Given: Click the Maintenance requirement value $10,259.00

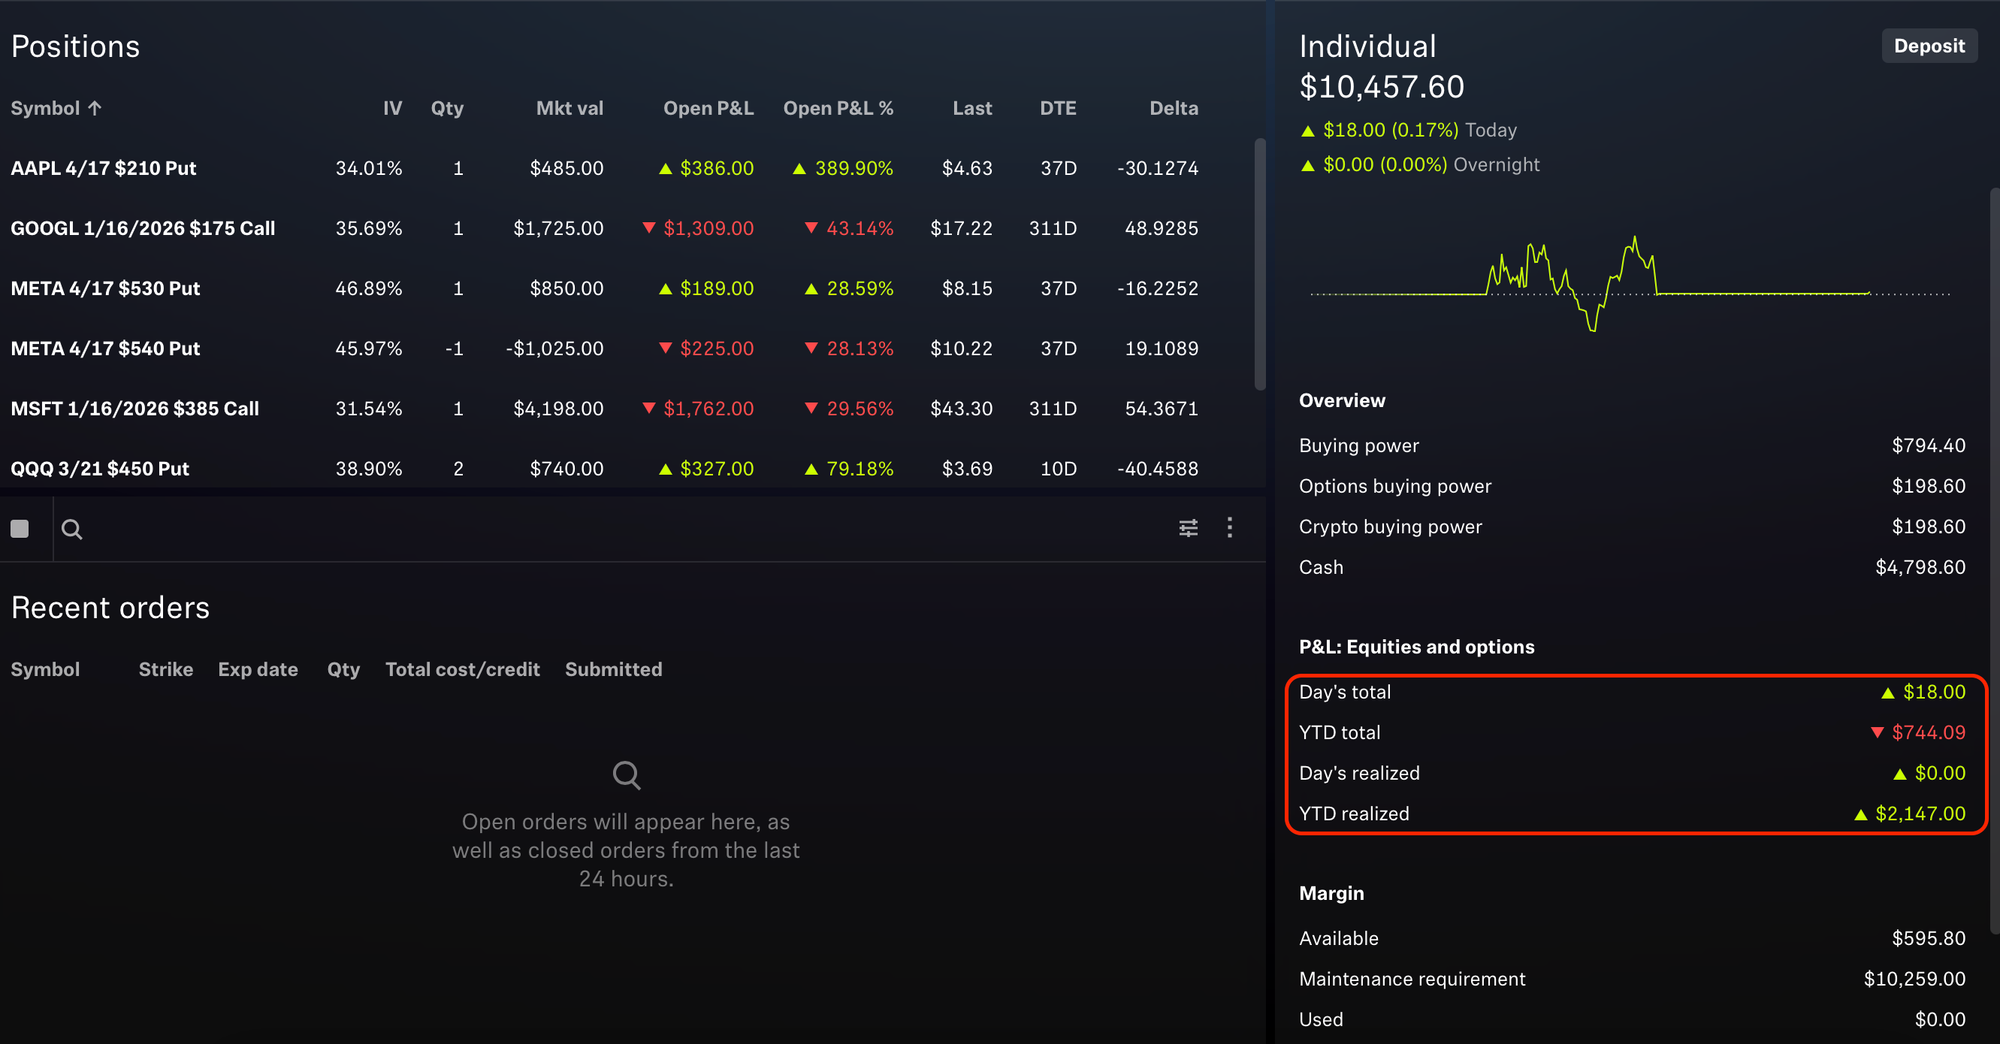Looking at the screenshot, I should [x=1914, y=979].
